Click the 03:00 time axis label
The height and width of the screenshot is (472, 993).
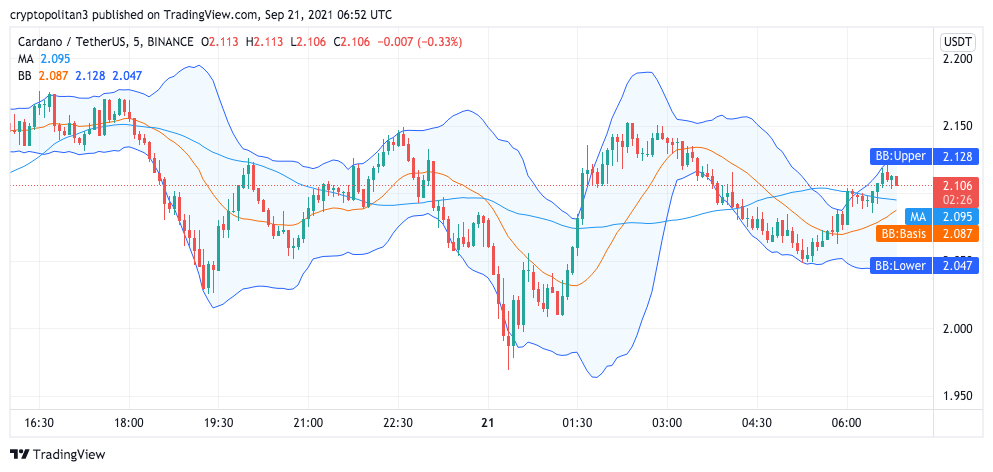pyautogui.click(x=667, y=423)
